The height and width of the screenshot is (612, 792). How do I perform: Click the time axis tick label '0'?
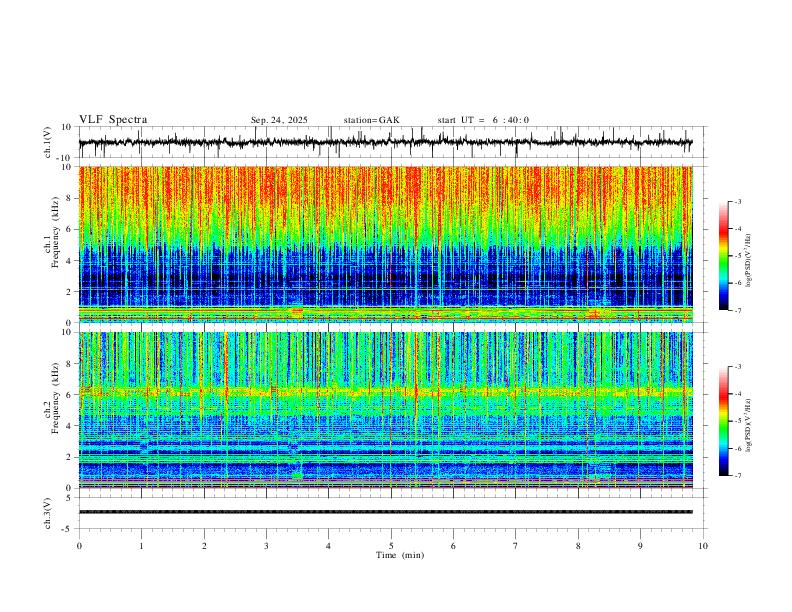coord(79,546)
